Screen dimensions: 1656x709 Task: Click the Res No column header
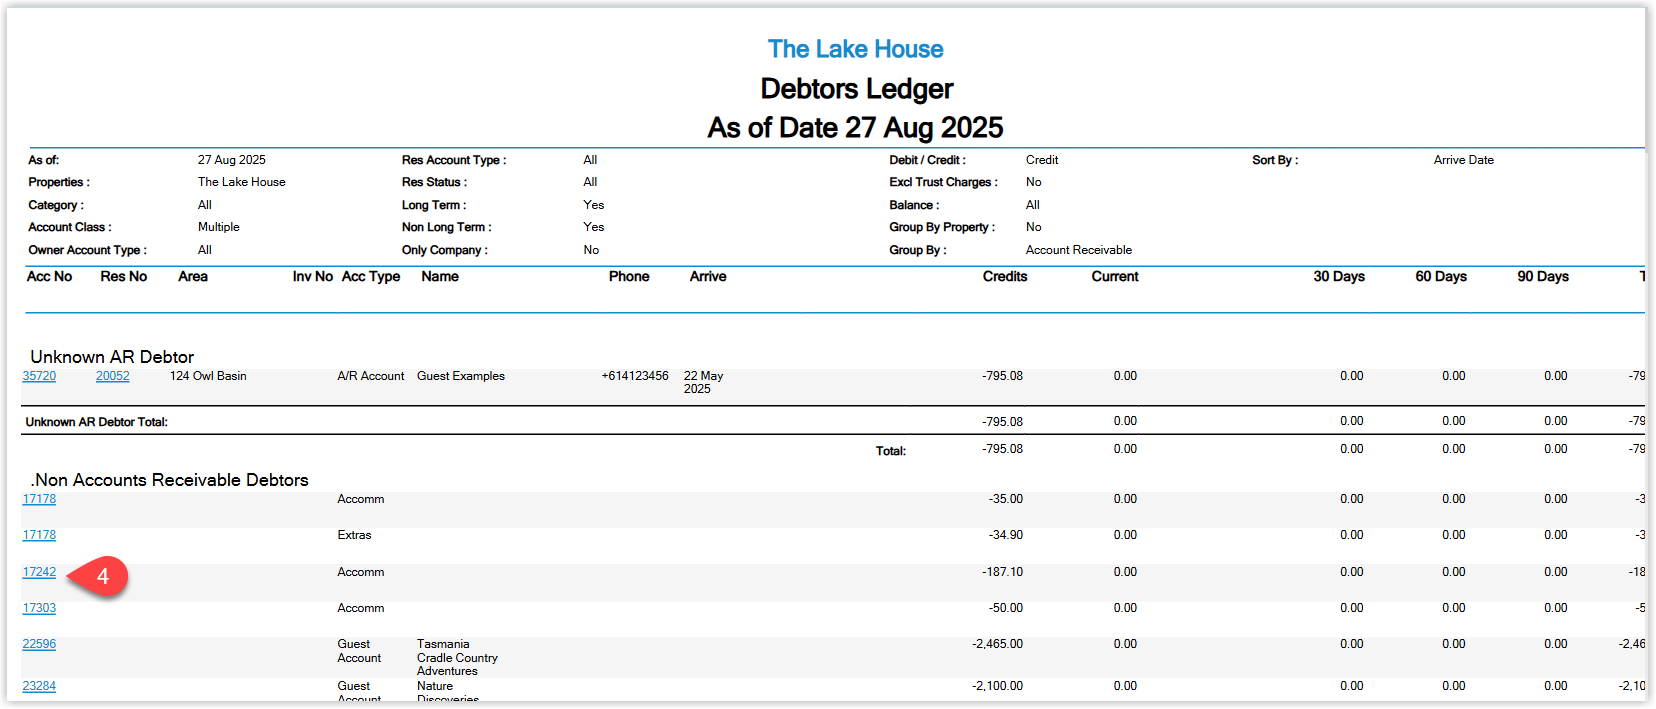click(x=124, y=277)
